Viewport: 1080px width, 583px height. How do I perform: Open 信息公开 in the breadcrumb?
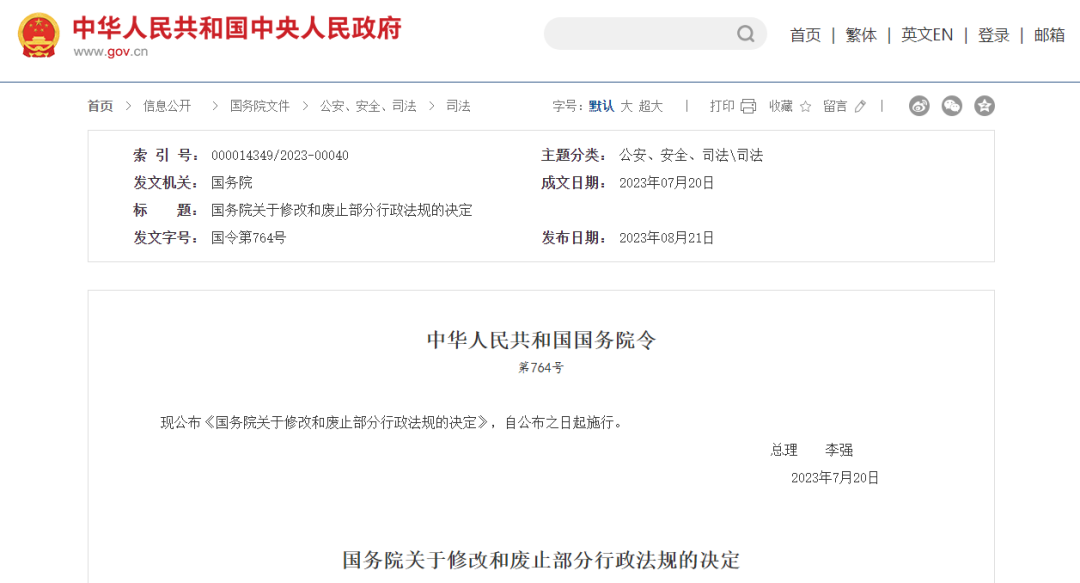click(167, 105)
